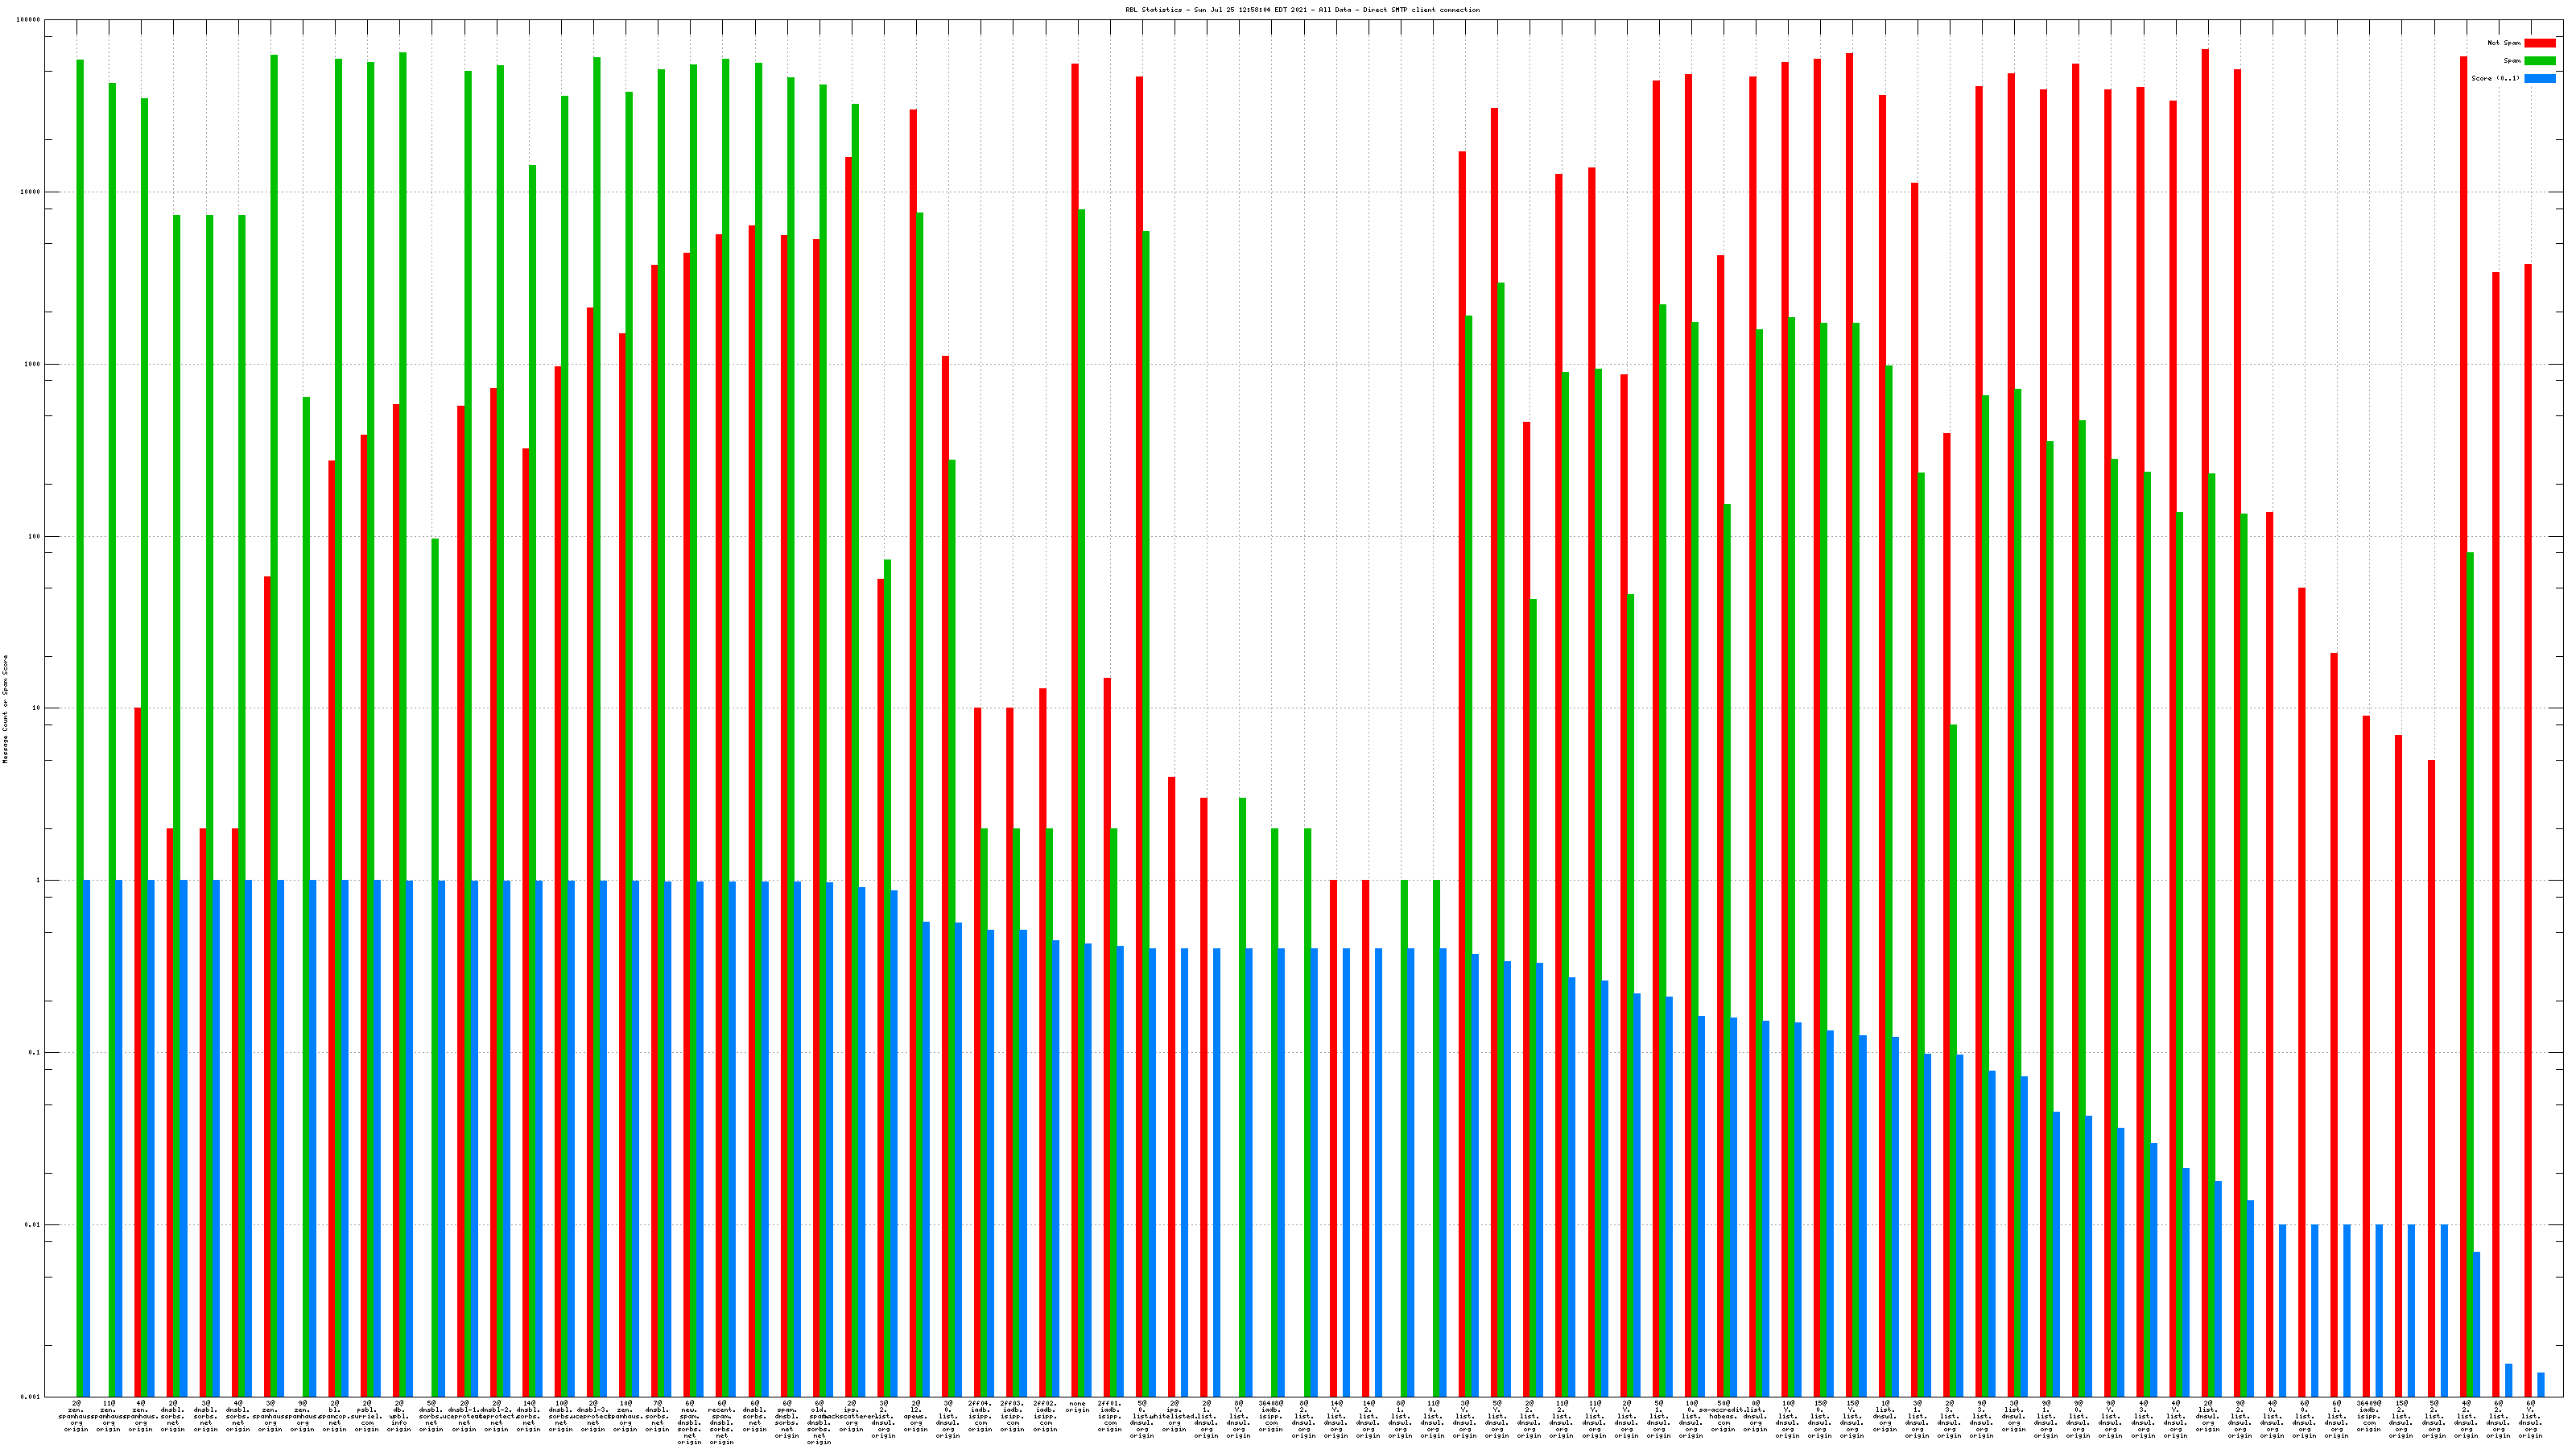Viewport: 2576px width, 1449px height.
Task: Click the sa-accredit.habeas.com axis label
Action: click(x=1723, y=1417)
